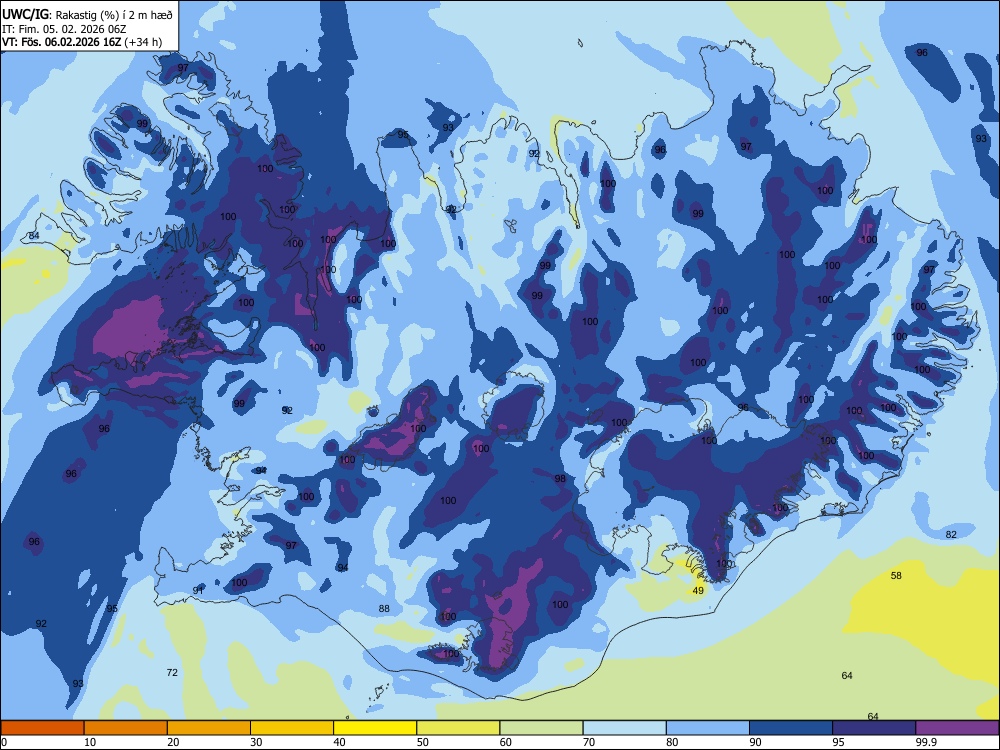Click the 'VT: Fös. 06.02.2026 16Z (+34 h)' line

pyautogui.click(x=82, y=42)
